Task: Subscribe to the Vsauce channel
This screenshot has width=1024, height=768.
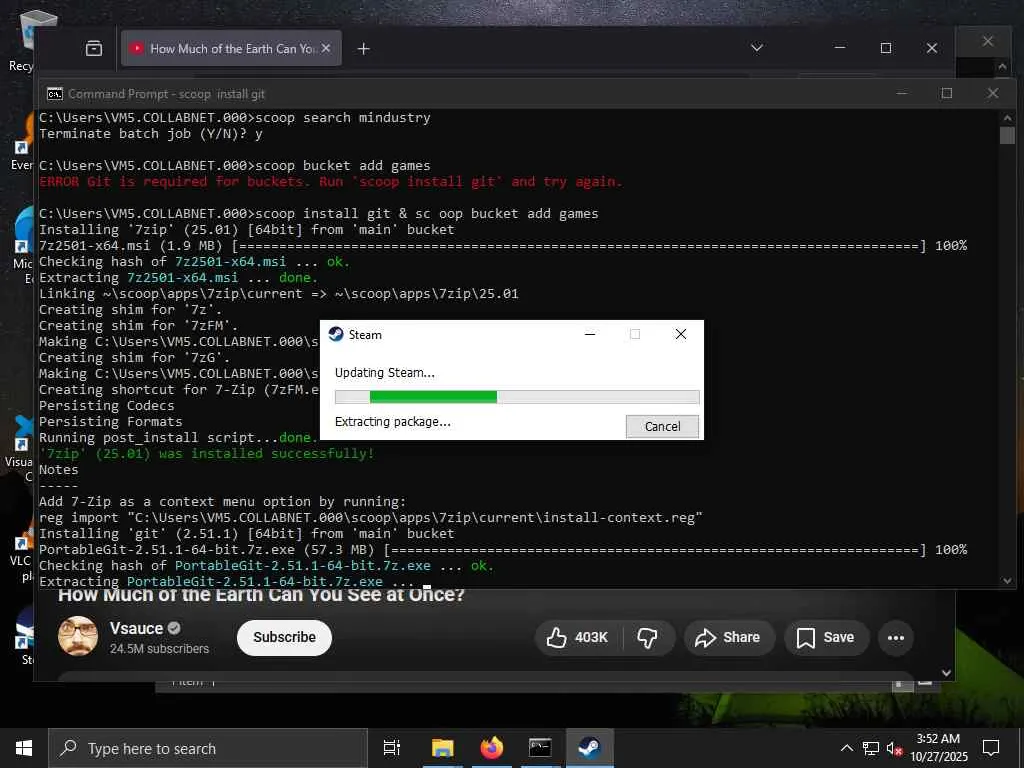Action: pos(284,637)
